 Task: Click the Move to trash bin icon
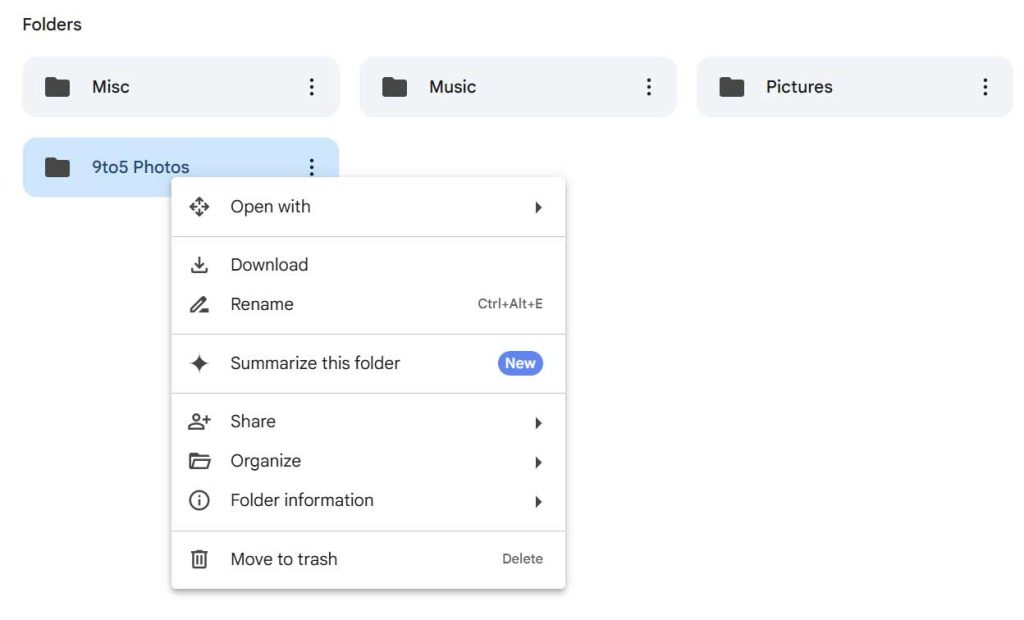click(x=199, y=559)
